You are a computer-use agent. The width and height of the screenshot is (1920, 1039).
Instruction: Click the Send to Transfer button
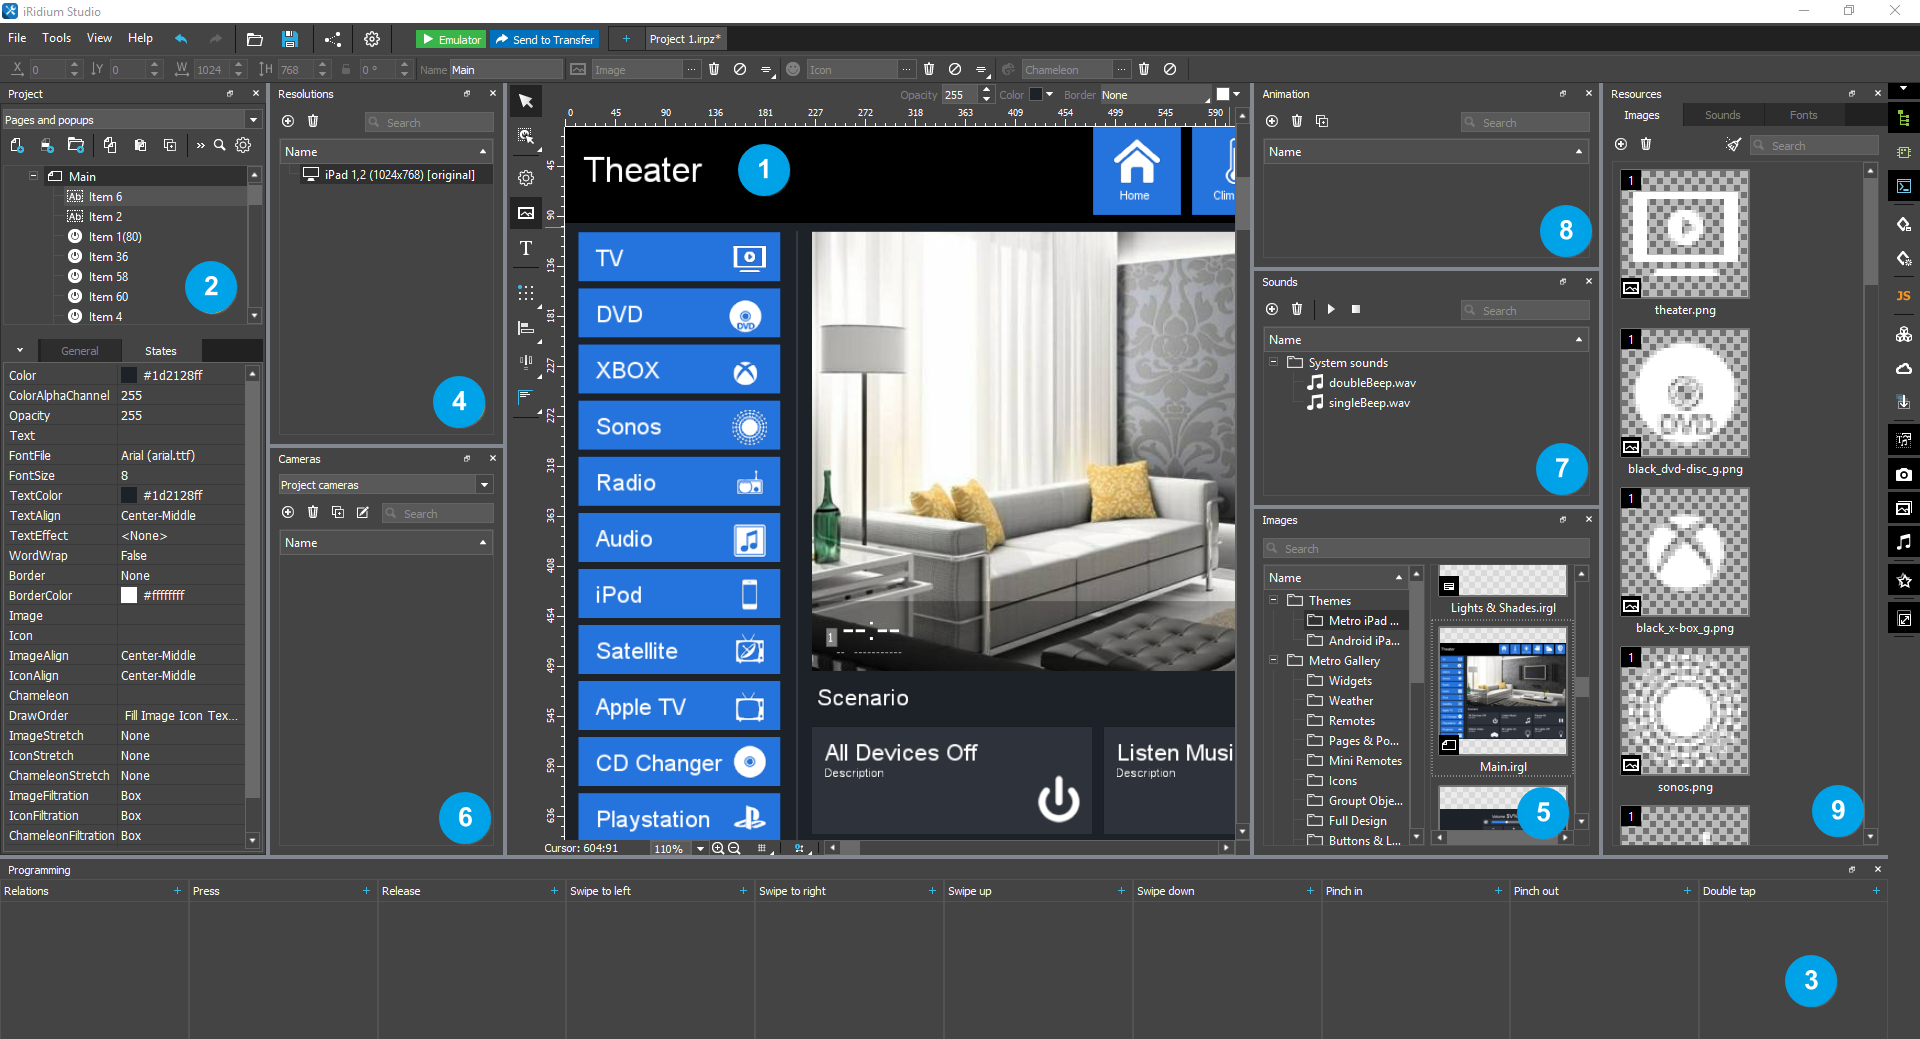[545, 39]
